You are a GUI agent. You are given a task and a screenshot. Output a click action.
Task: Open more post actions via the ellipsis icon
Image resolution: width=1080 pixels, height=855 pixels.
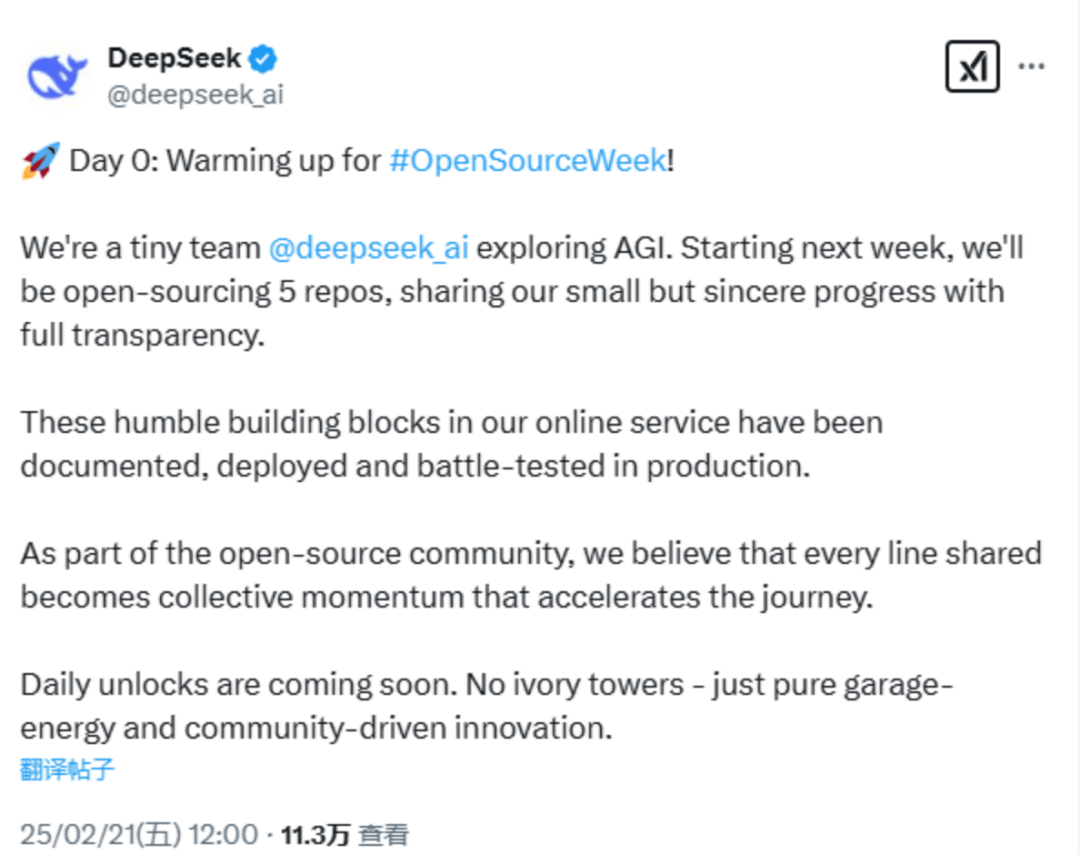click(x=1031, y=64)
